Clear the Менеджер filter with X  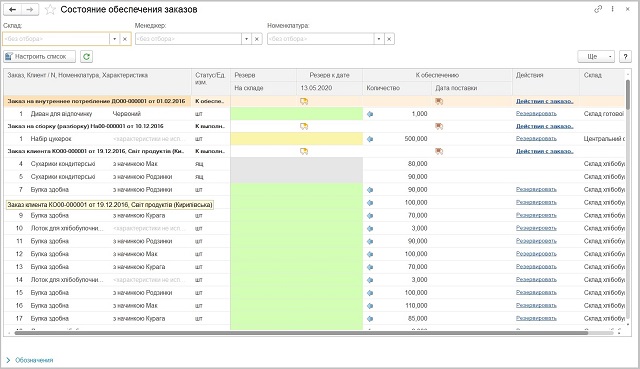click(257, 39)
